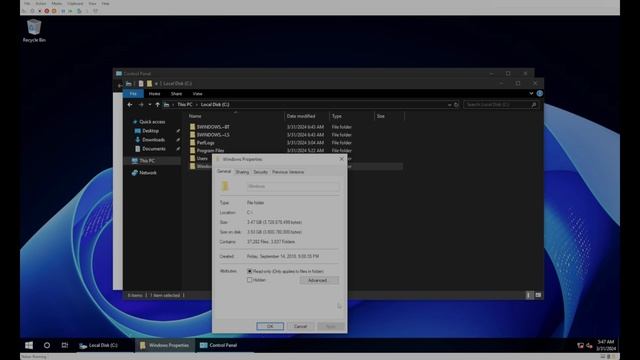Image resolution: width=640 pixels, height=360 pixels.
Task: Click This PC in address breadcrumb
Action: (x=184, y=105)
